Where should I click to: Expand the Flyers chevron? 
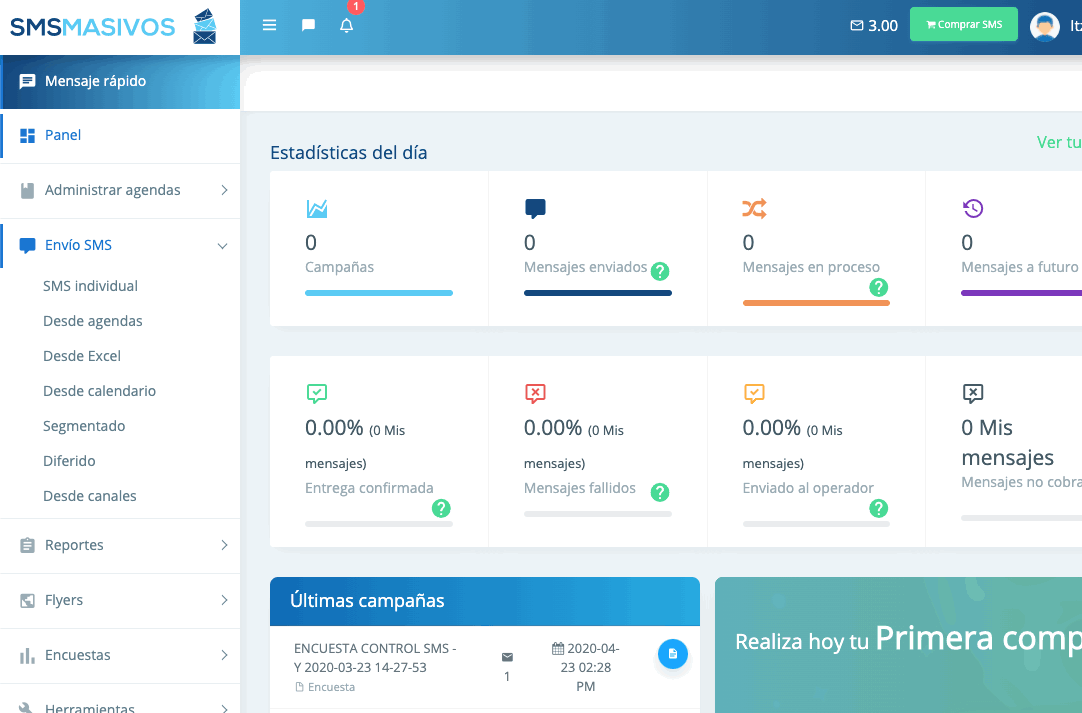[224, 600]
